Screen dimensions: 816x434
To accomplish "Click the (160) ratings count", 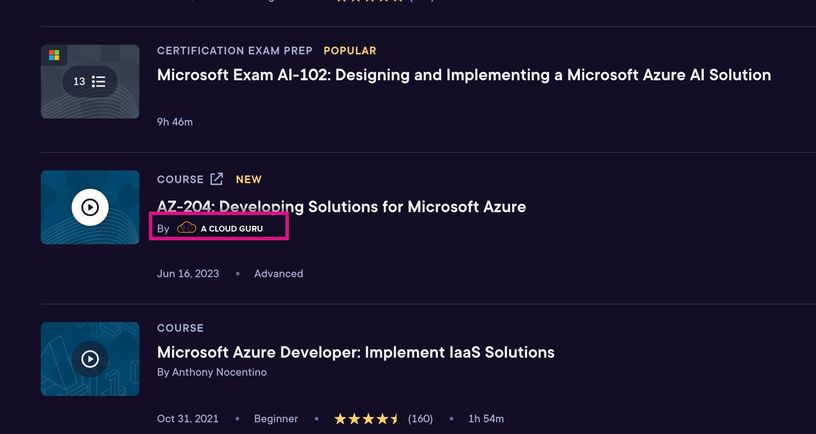I will pyautogui.click(x=420, y=418).
